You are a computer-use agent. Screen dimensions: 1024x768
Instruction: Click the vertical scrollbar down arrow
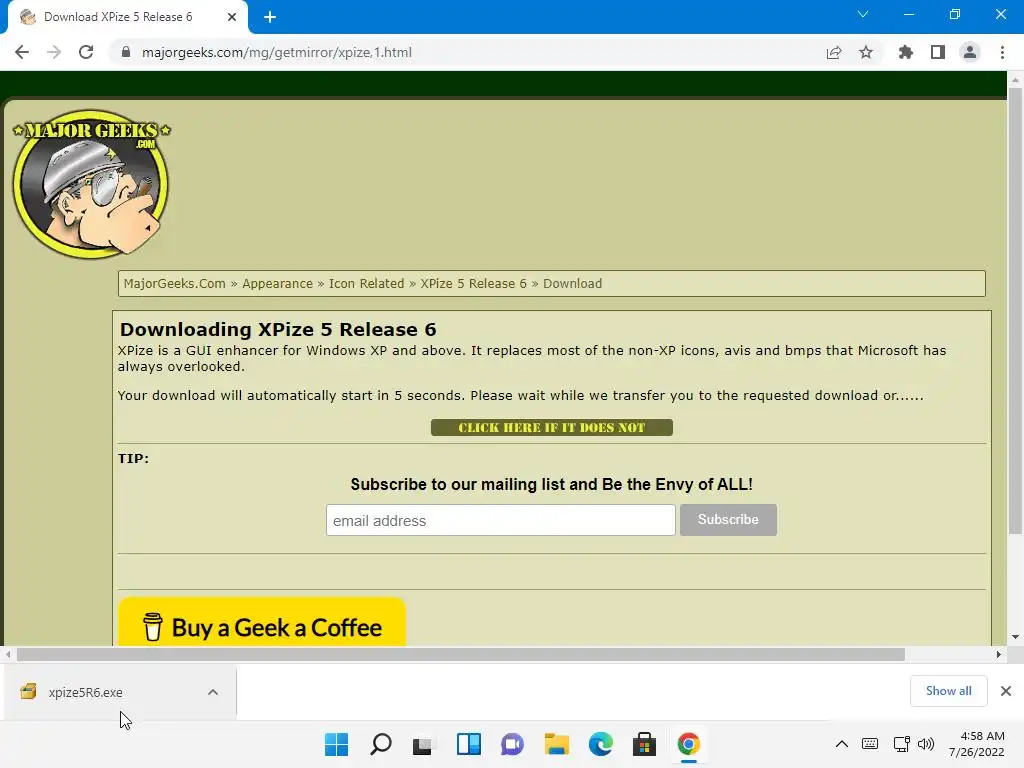(1015, 637)
